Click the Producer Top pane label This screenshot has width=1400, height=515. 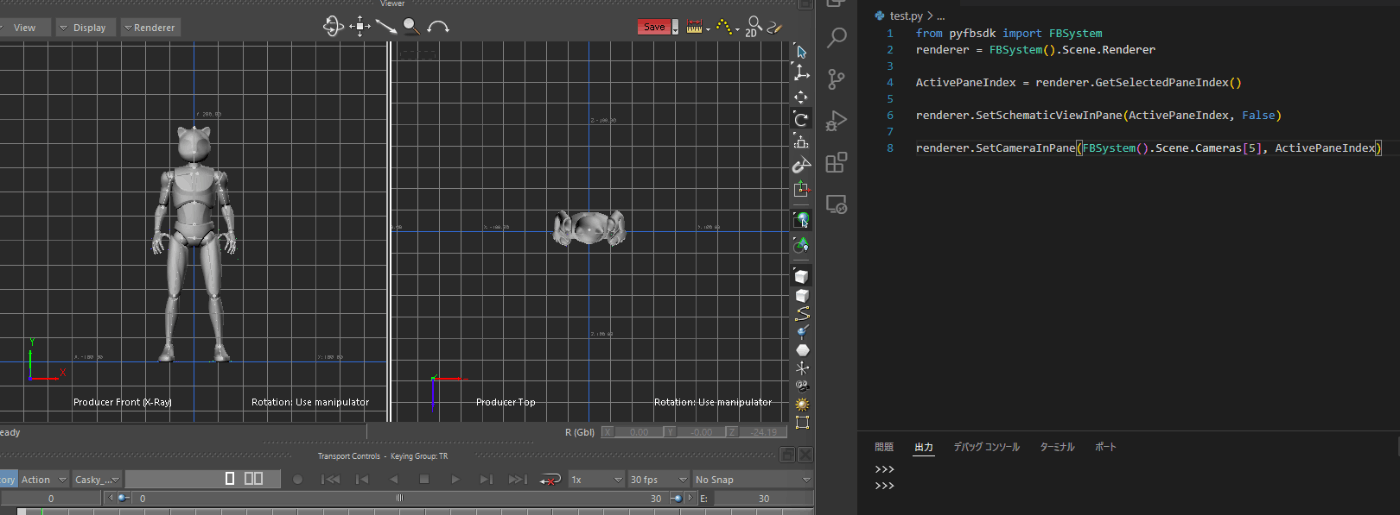[x=506, y=402]
